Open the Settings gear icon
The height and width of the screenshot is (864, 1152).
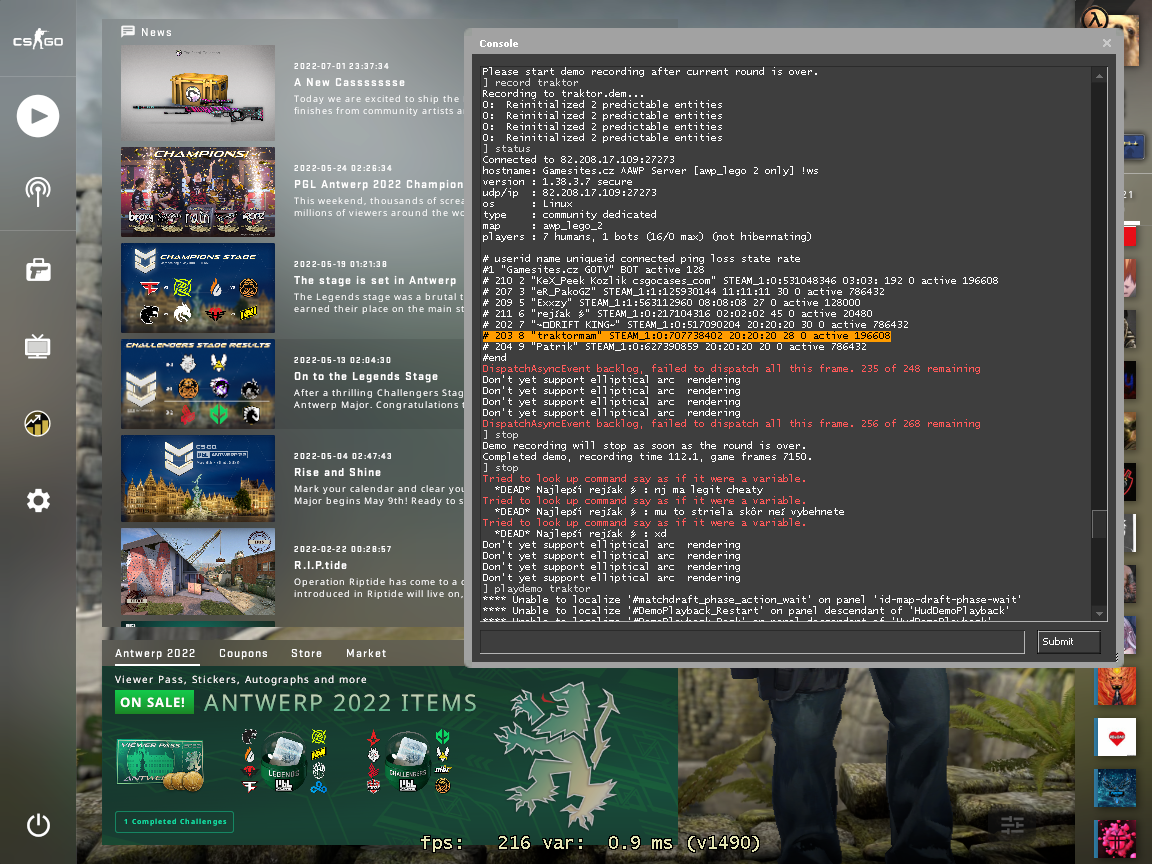click(38, 500)
